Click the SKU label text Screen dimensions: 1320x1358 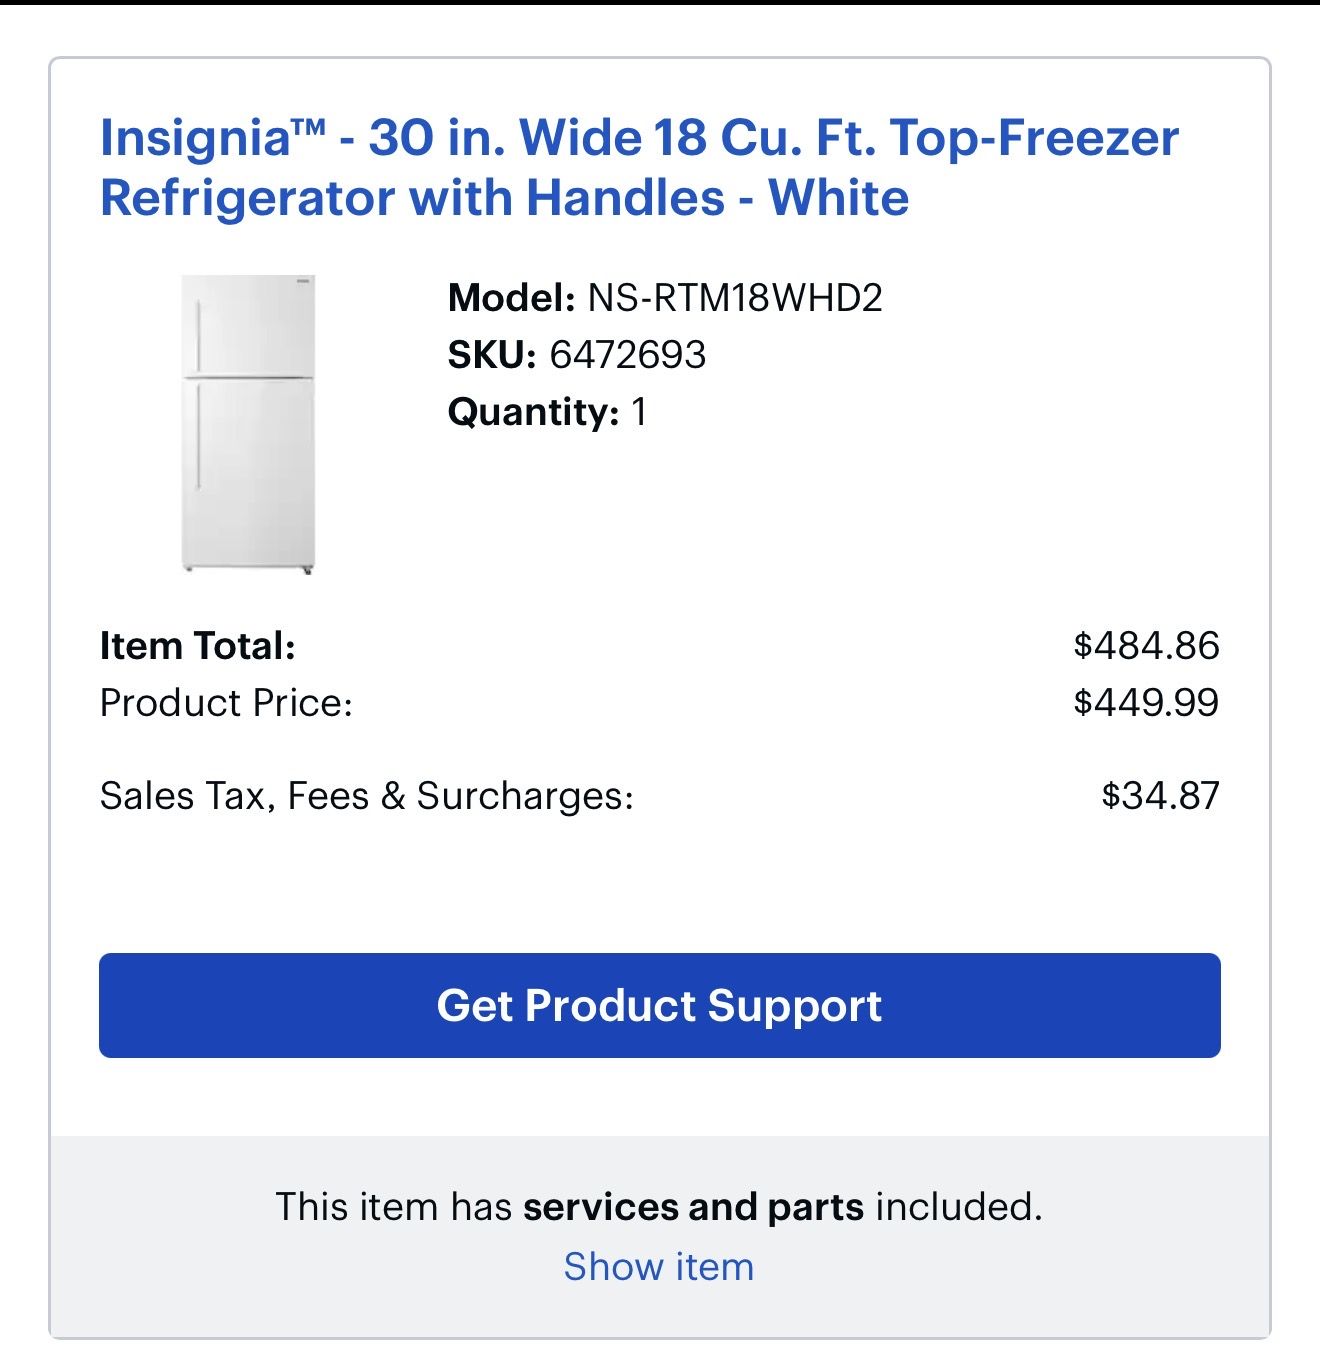(x=492, y=355)
